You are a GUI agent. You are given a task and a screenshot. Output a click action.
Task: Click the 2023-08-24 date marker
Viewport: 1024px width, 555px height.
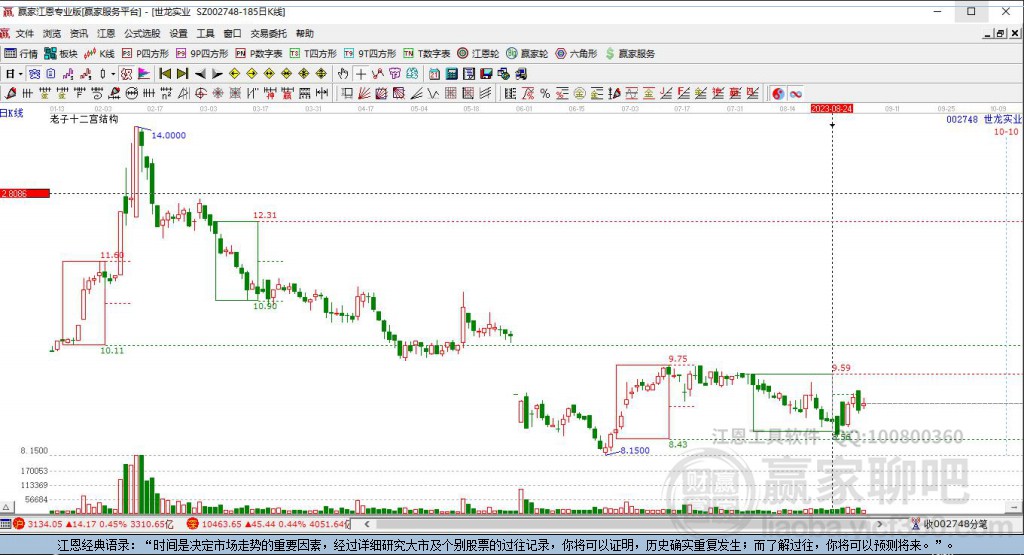pyautogui.click(x=832, y=108)
